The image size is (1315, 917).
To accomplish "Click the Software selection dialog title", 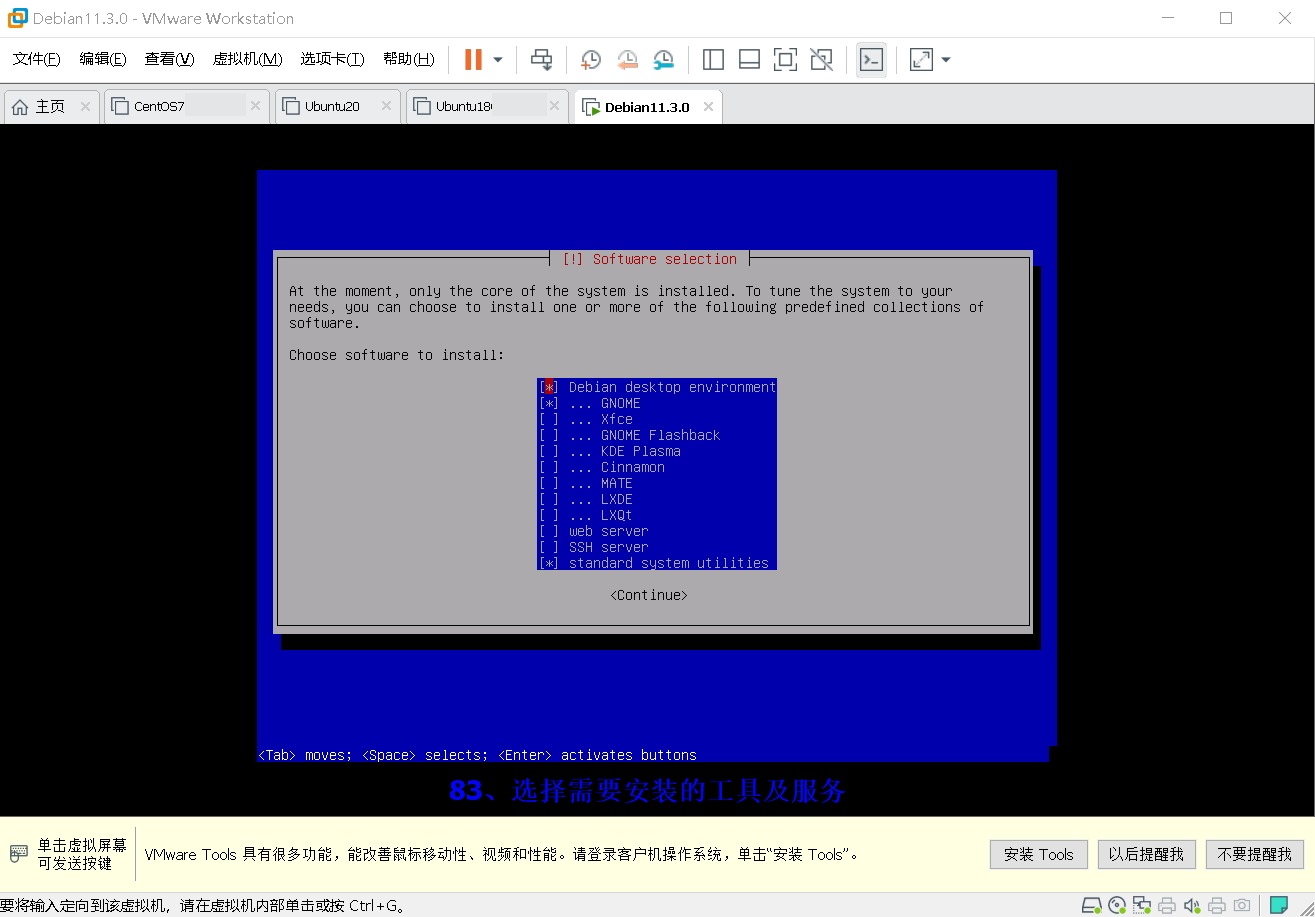I will [x=650, y=259].
